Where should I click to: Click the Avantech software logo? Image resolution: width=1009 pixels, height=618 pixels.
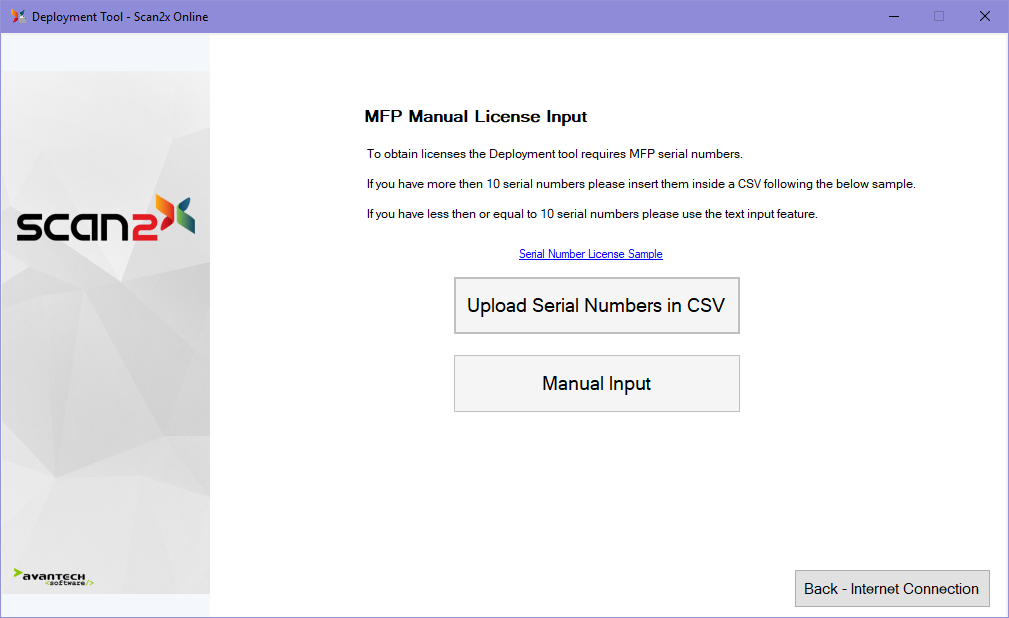pyautogui.click(x=54, y=577)
